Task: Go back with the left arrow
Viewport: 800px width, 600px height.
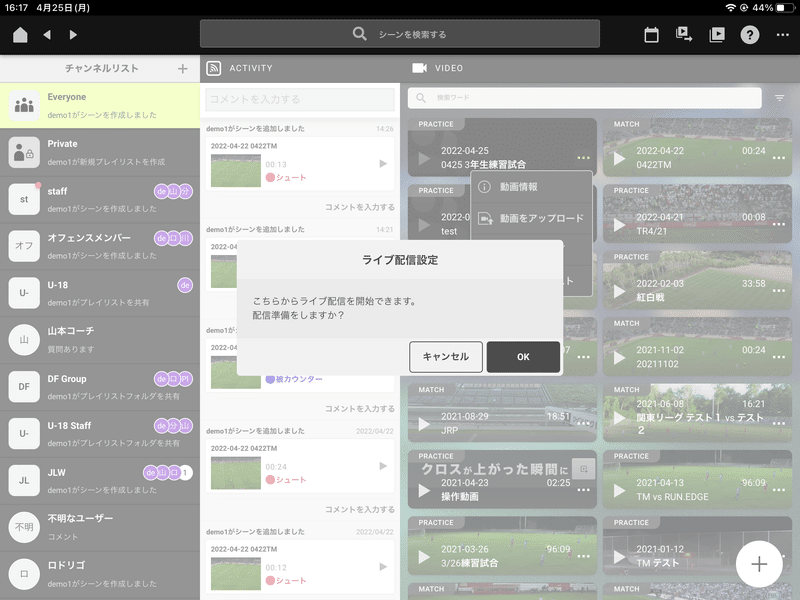Action: 47,35
